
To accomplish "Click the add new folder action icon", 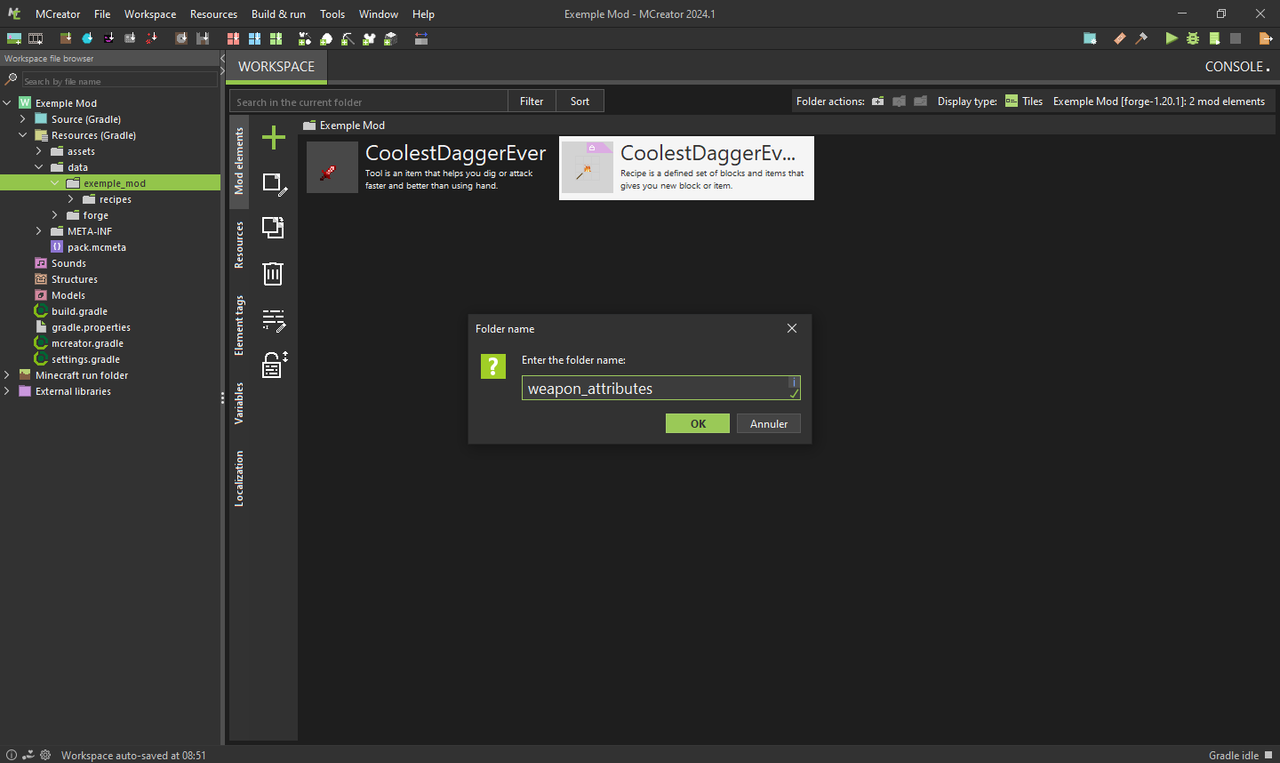I will click(x=877, y=101).
